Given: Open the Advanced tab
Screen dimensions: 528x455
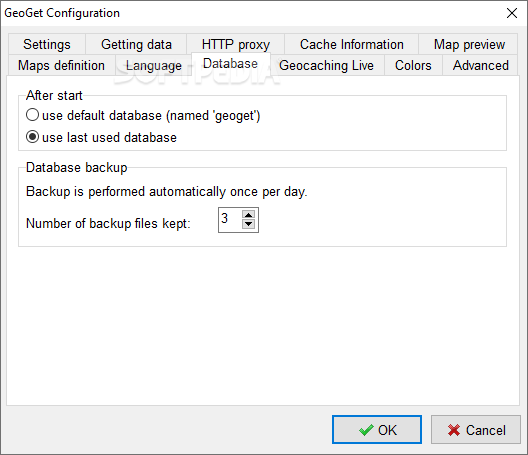Looking at the screenshot, I should click(x=481, y=65).
